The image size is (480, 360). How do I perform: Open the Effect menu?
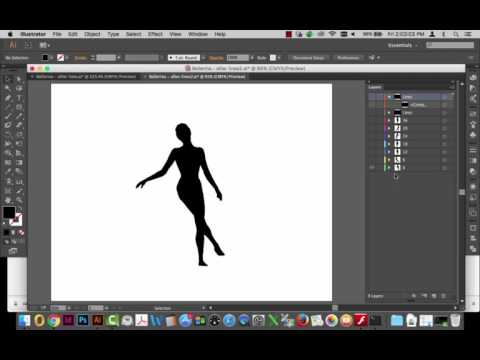(x=155, y=34)
